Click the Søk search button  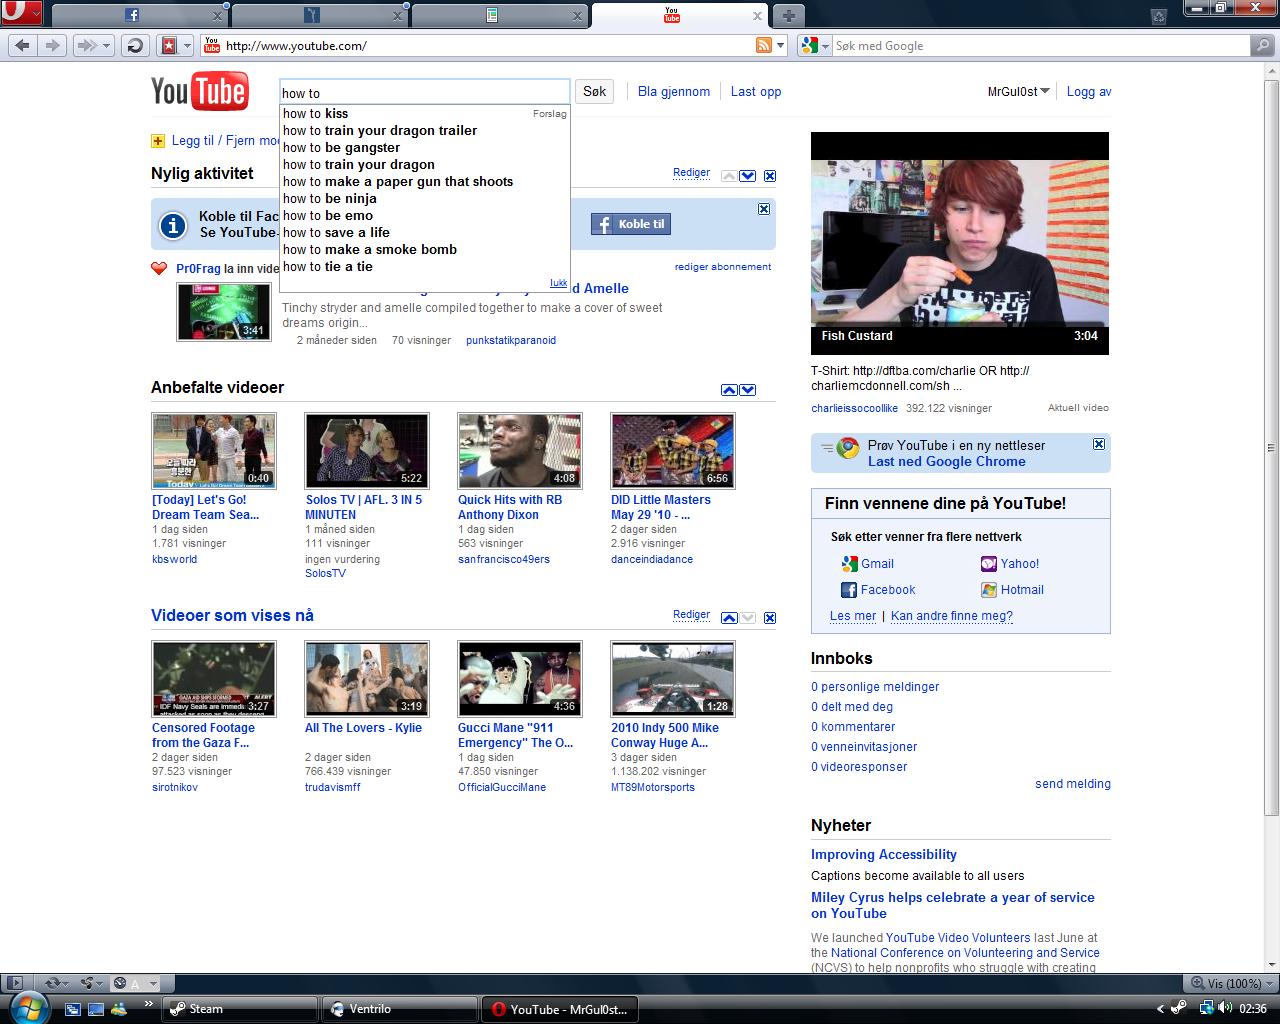594,91
